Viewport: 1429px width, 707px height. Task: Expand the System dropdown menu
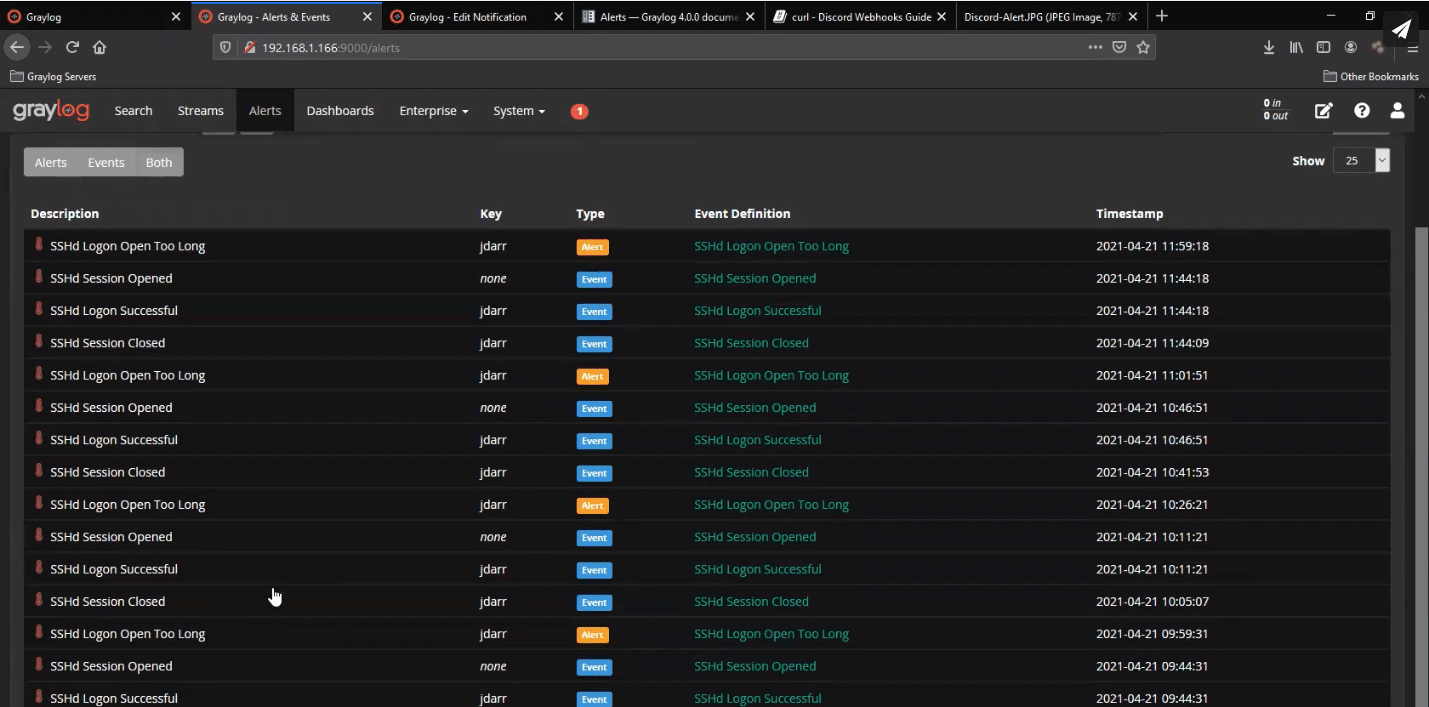coord(519,111)
